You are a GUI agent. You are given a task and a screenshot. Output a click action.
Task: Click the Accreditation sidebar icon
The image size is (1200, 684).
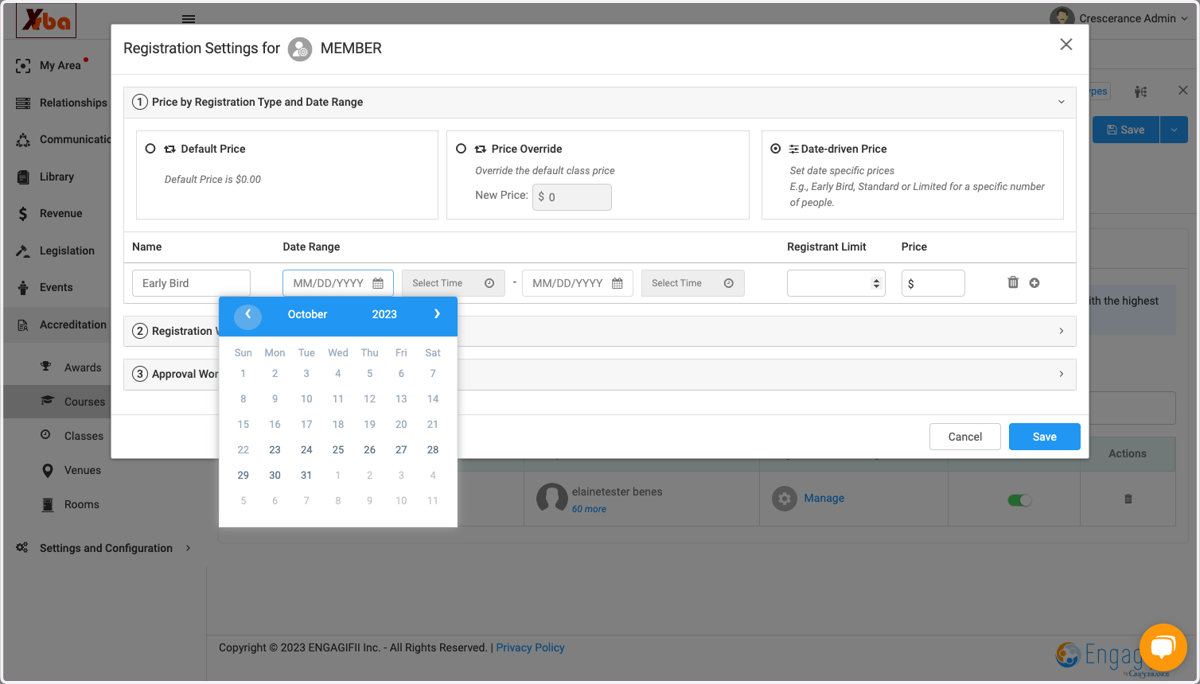23,325
